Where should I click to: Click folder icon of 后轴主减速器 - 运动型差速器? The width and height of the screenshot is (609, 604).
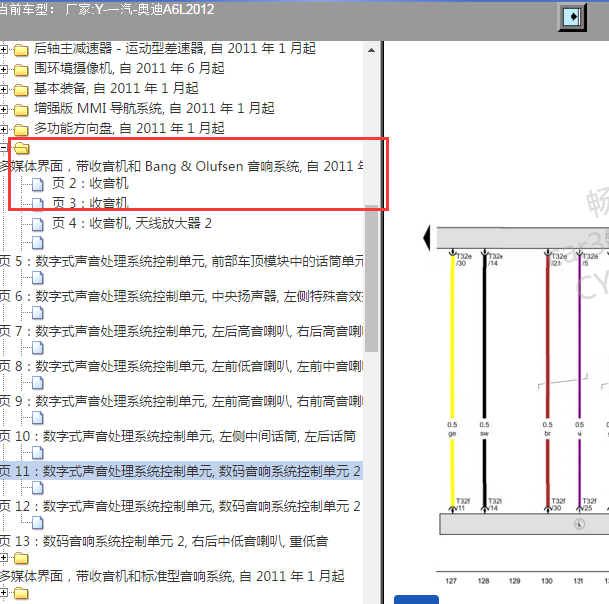pyautogui.click(x=21, y=50)
